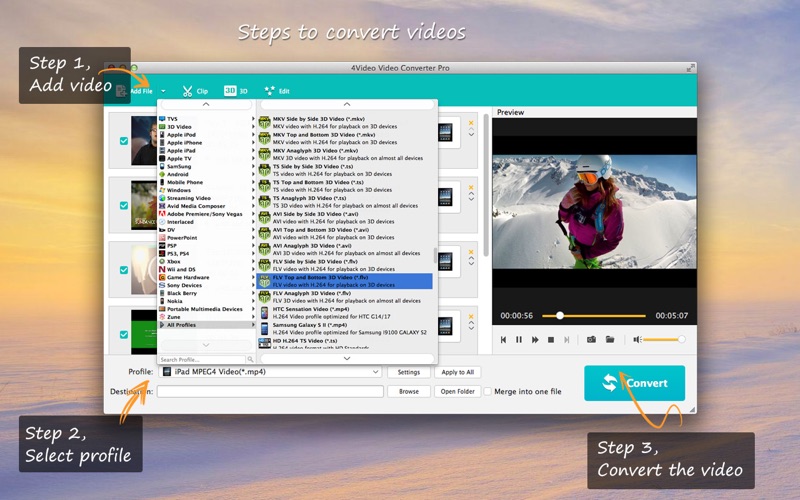Jump to previous frame in preview
The width and height of the screenshot is (800, 500).
pyautogui.click(x=503, y=339)
